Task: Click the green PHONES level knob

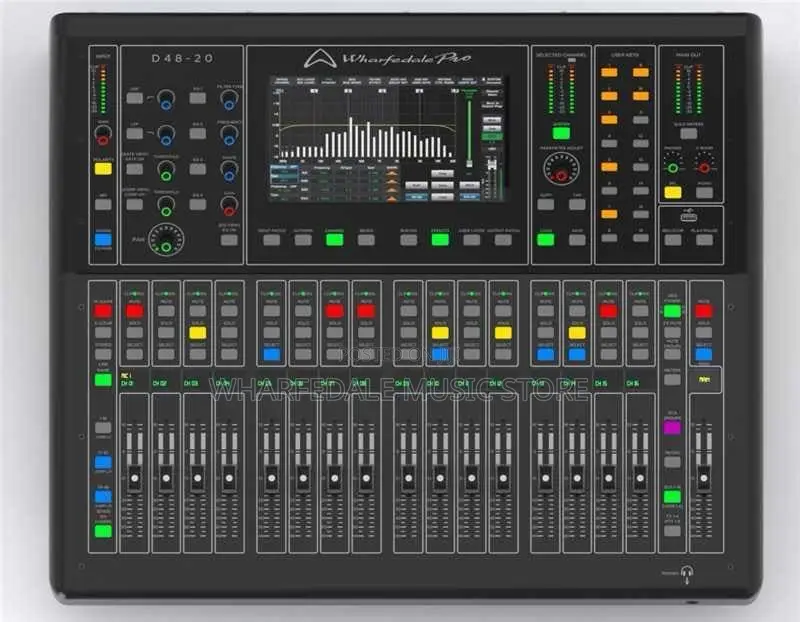Action: (672, 163)
